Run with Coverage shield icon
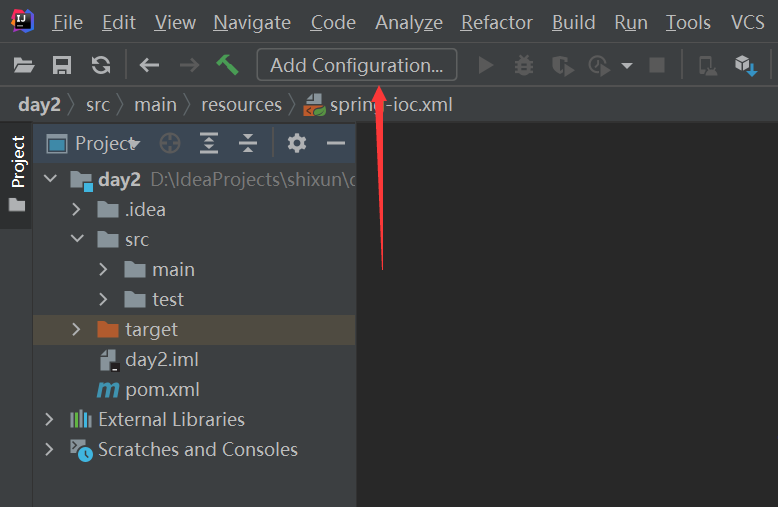Viewport: 778px width, 507px height. coord(563,65)
